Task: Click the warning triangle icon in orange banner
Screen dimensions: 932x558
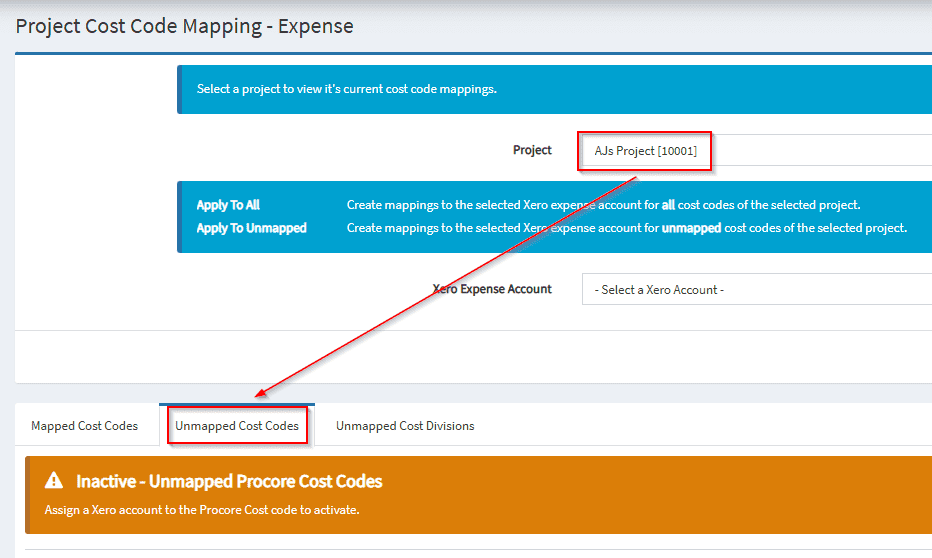Action: pos(54,482)
